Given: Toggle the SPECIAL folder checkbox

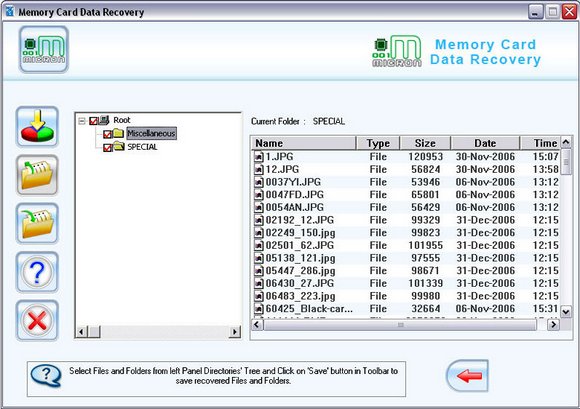Looking at the screenshot, I should (107, 148).
